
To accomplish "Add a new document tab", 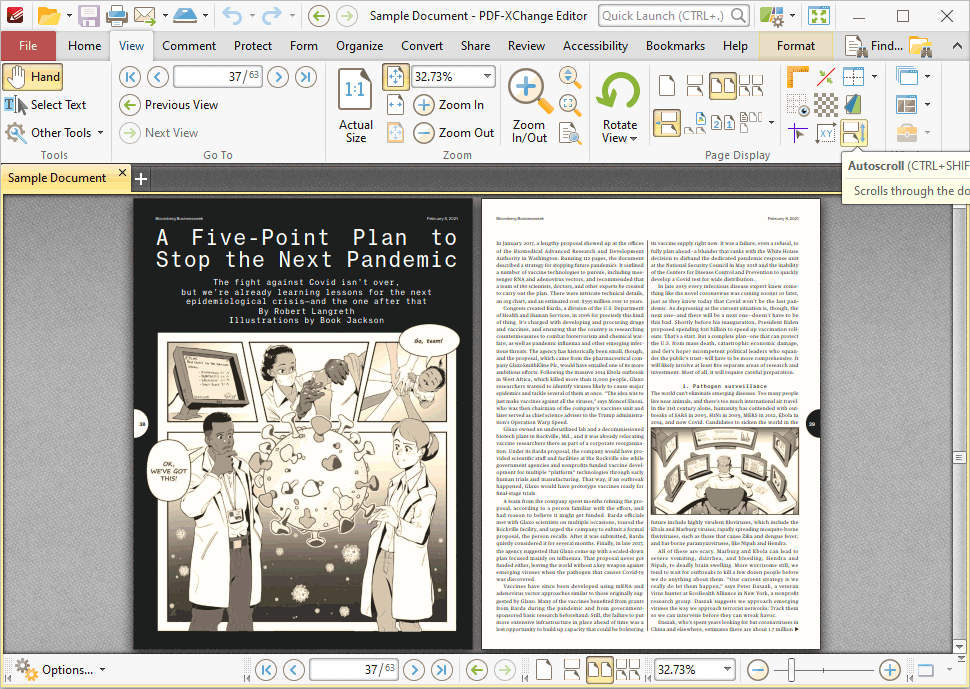I will click(x=141, y=179).
